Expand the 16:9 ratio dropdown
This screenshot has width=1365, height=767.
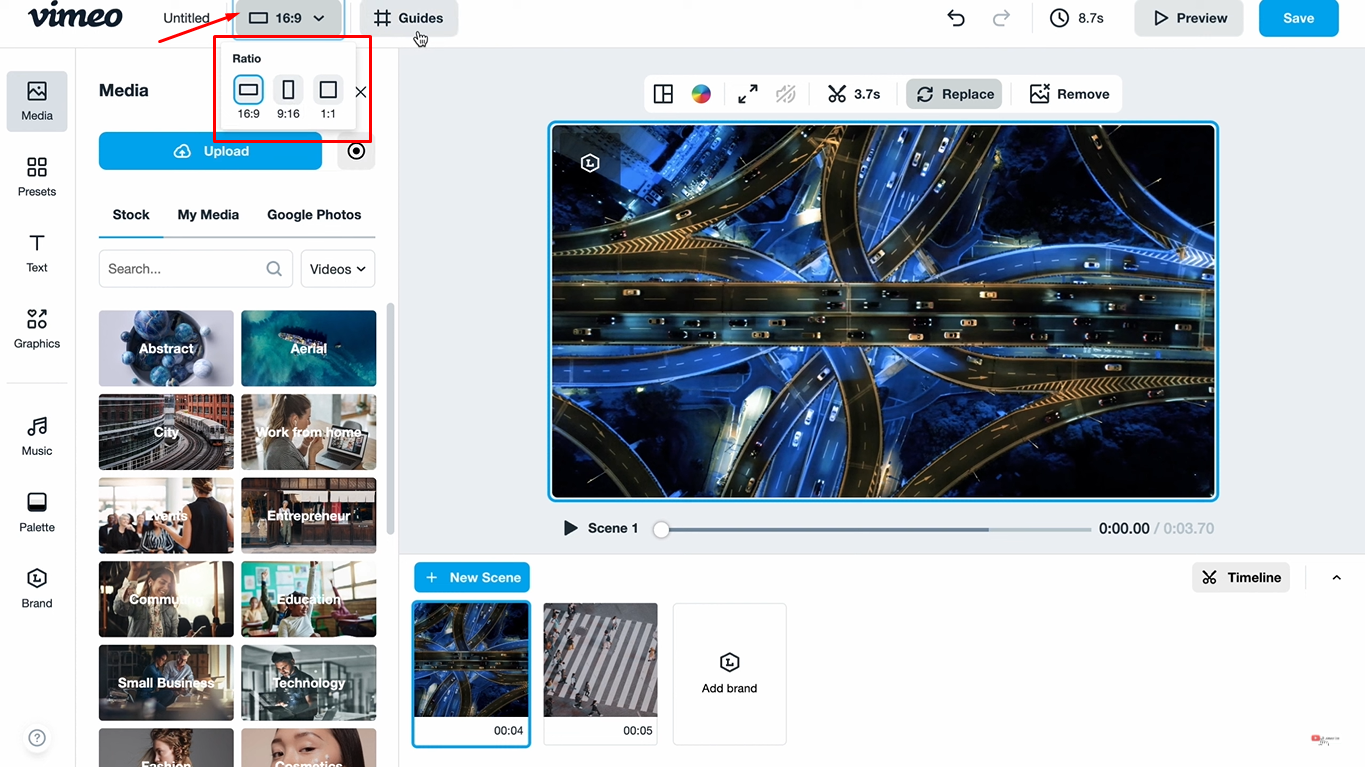coord(288,18)
